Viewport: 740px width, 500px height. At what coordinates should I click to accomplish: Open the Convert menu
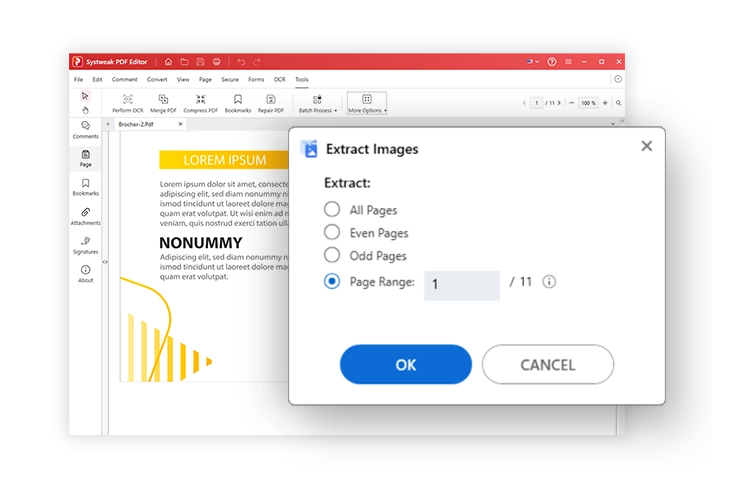(157, 79)
